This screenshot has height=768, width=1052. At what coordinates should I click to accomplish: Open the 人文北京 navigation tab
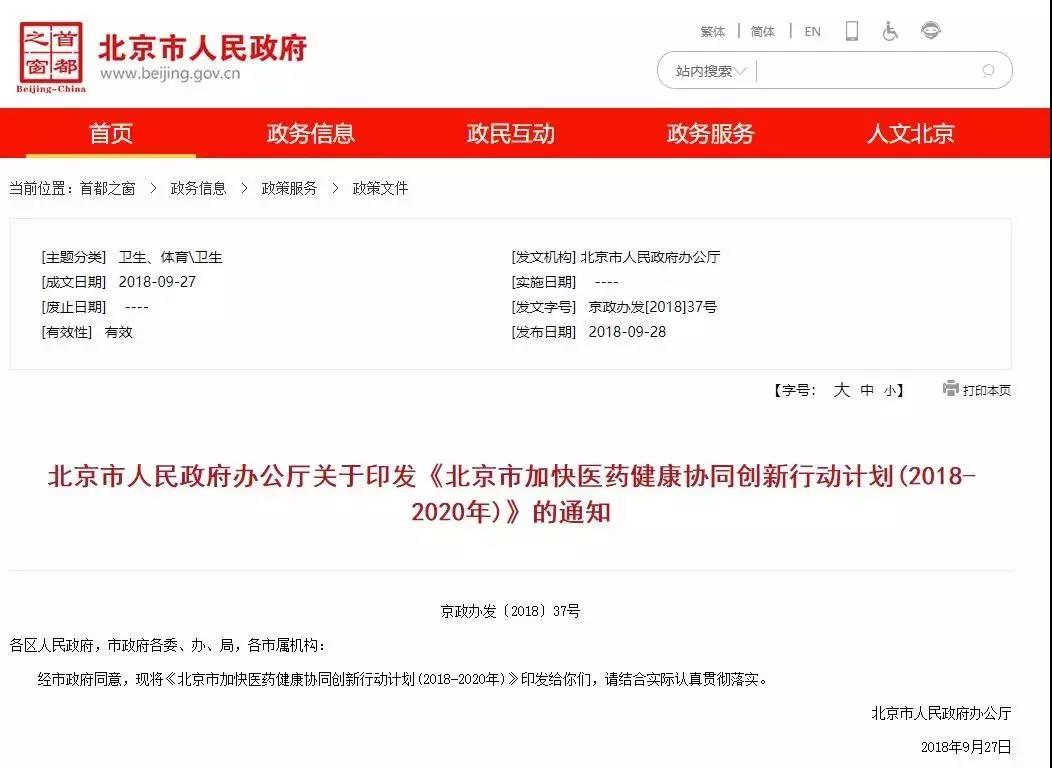click(x=910, y=133)
